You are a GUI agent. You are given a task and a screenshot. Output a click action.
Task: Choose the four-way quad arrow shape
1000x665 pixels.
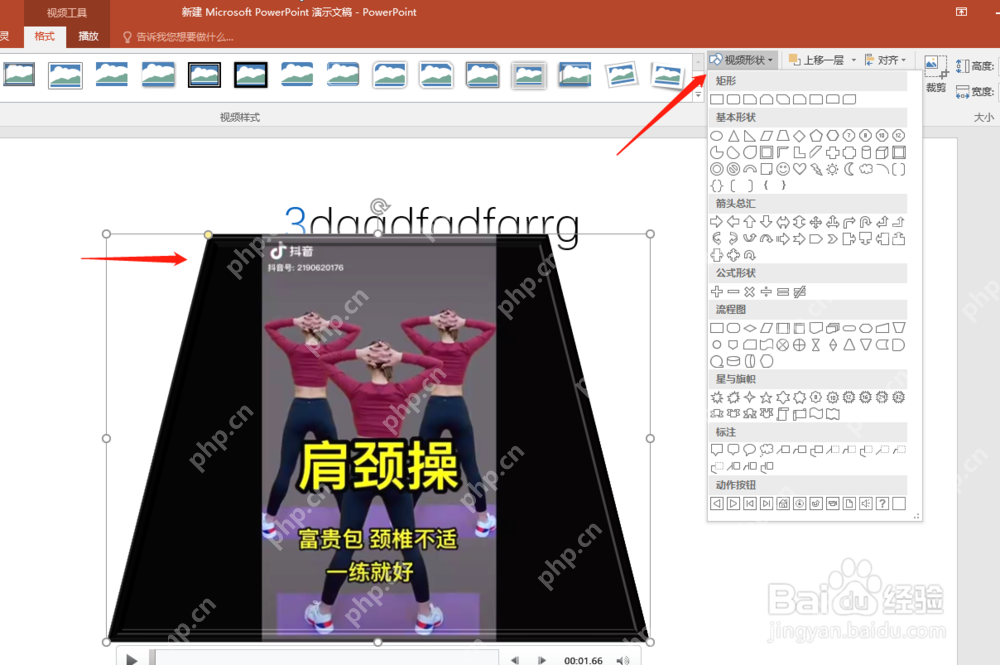click(816, 222)
